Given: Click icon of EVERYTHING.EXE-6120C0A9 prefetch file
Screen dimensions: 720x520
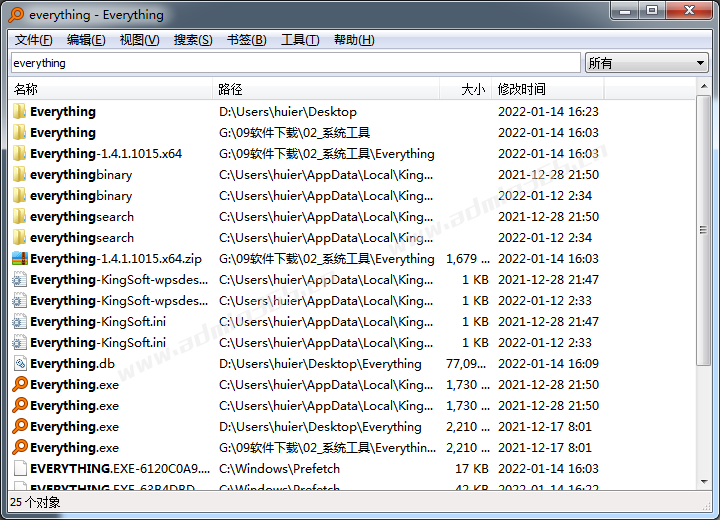Looking at the screenshot, I should [x=20, y=469].
